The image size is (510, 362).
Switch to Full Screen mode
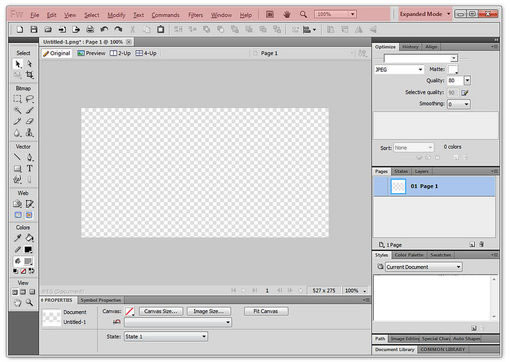(32, 292)
